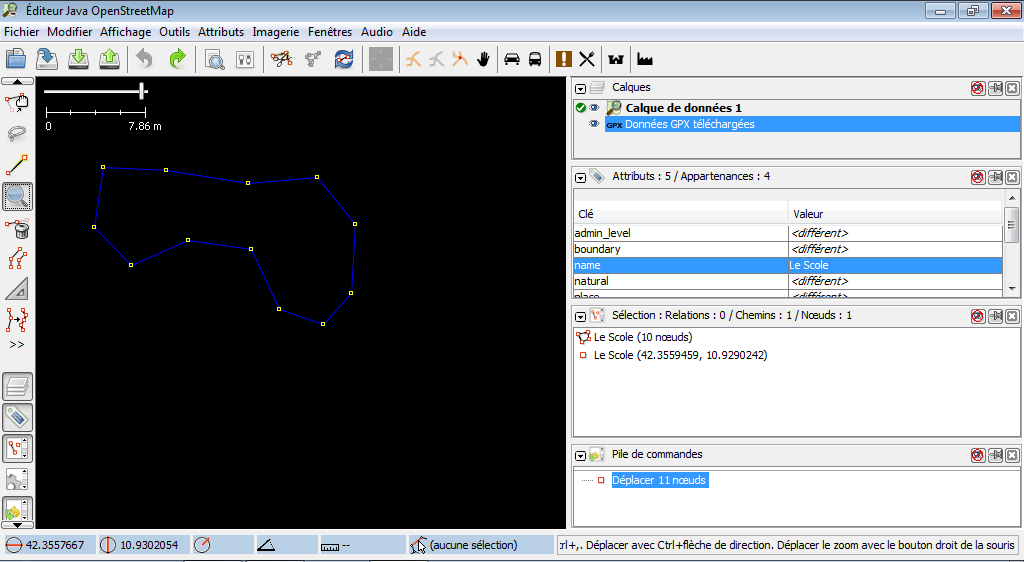Select the draw nodes tool
Screen dimensions: 1024x562
pos(17,165)
